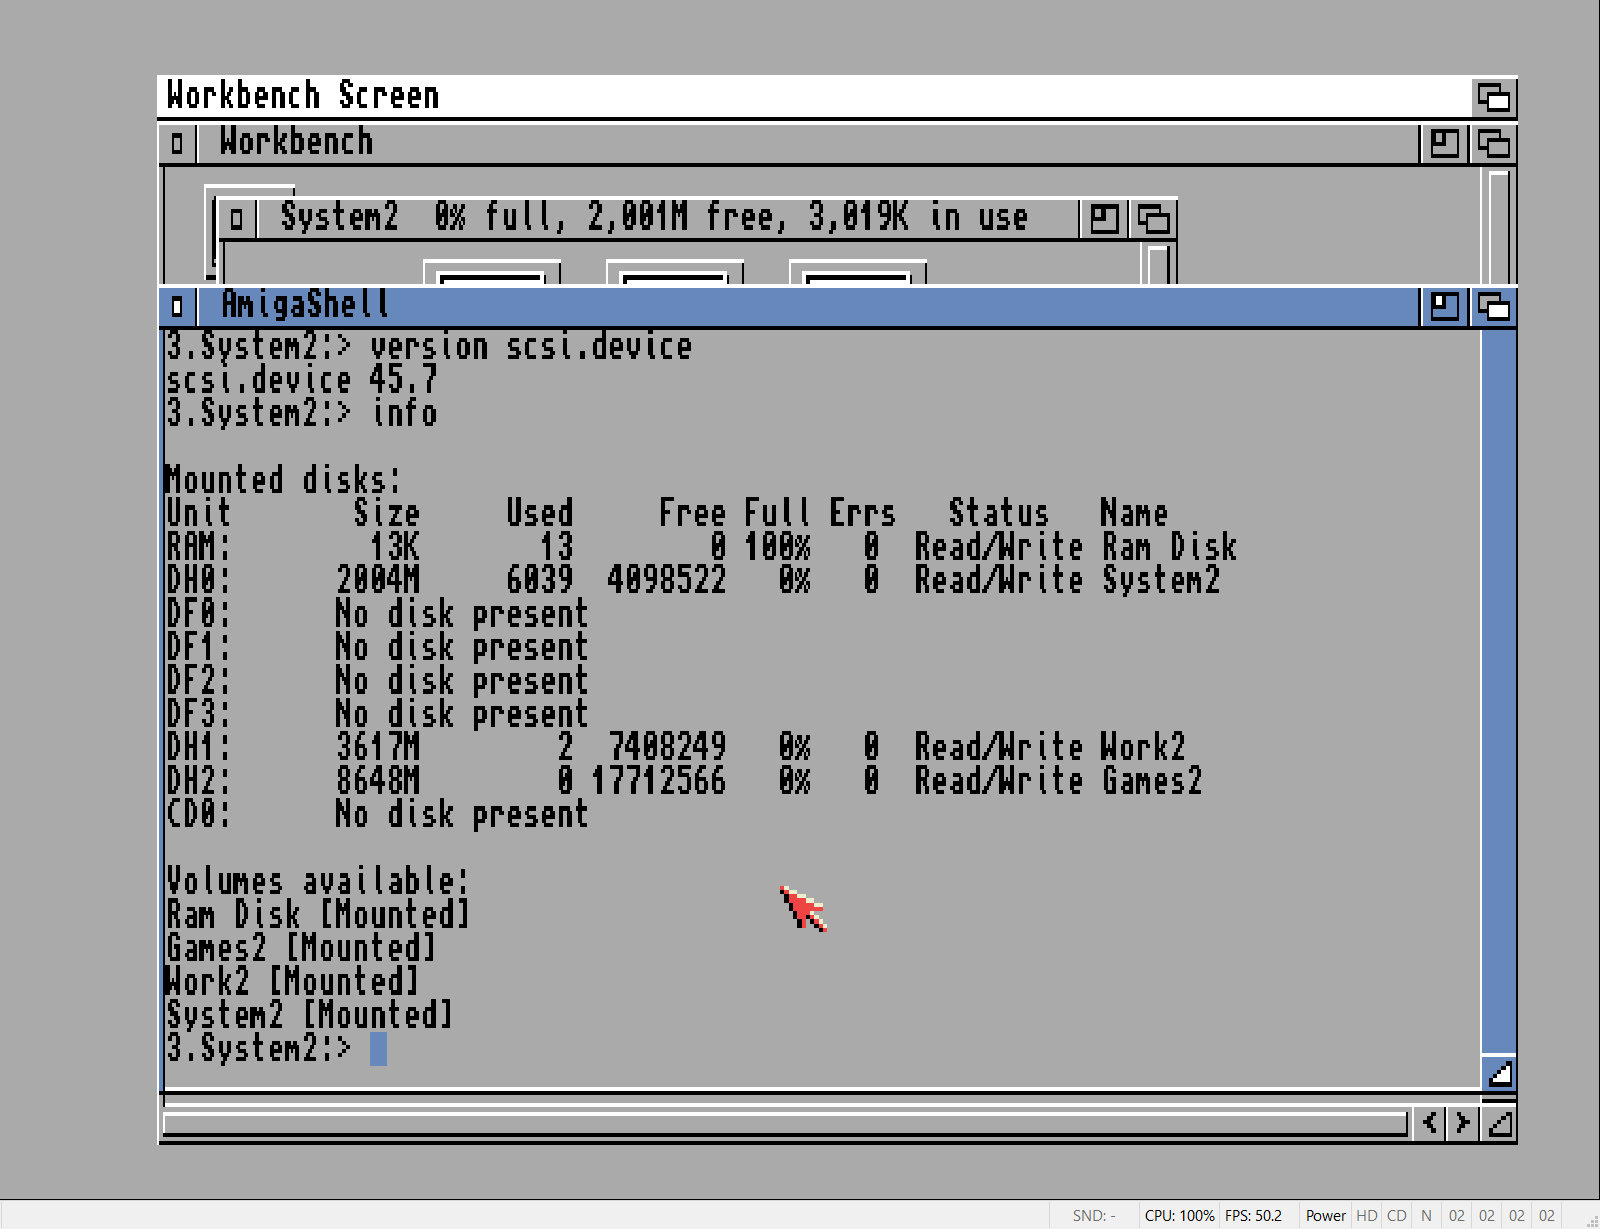
Task: Click the Workbench window bottom sizing gadget
Action: coord(1499,1123)
